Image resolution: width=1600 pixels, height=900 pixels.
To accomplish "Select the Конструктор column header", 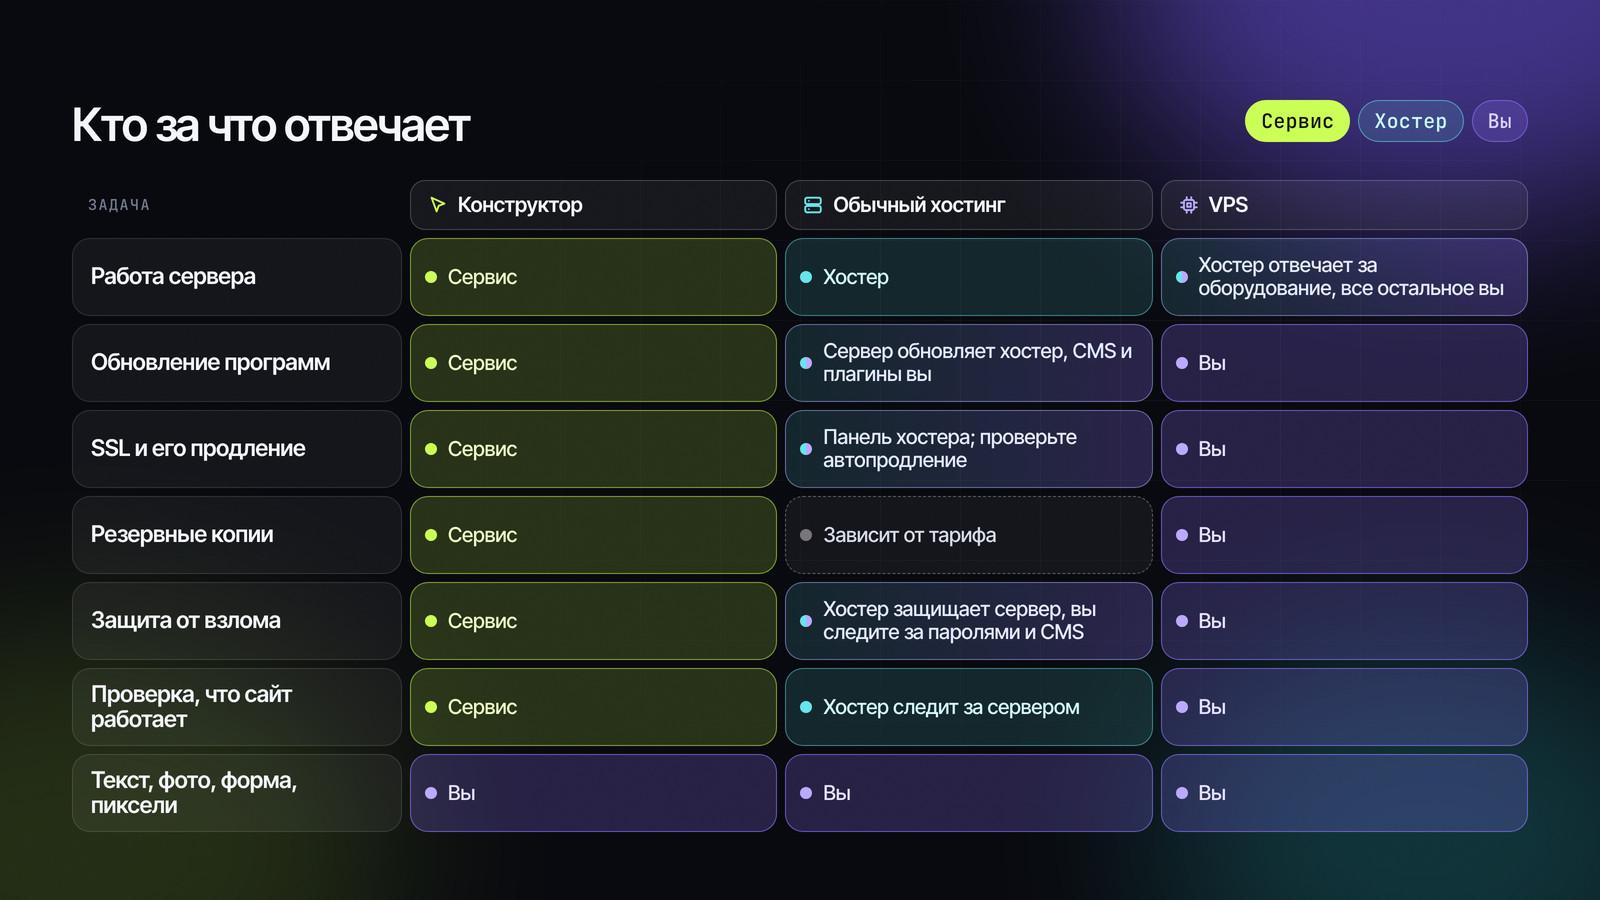I will [x=593, y=205].
